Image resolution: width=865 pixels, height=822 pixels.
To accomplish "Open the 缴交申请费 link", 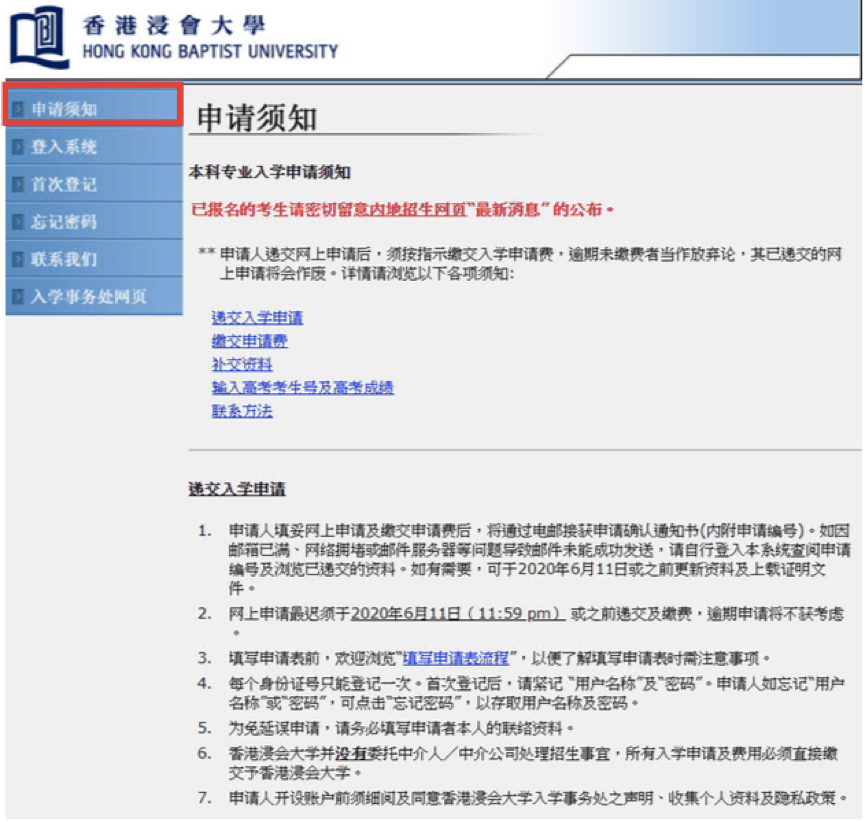I will [249, 341].
